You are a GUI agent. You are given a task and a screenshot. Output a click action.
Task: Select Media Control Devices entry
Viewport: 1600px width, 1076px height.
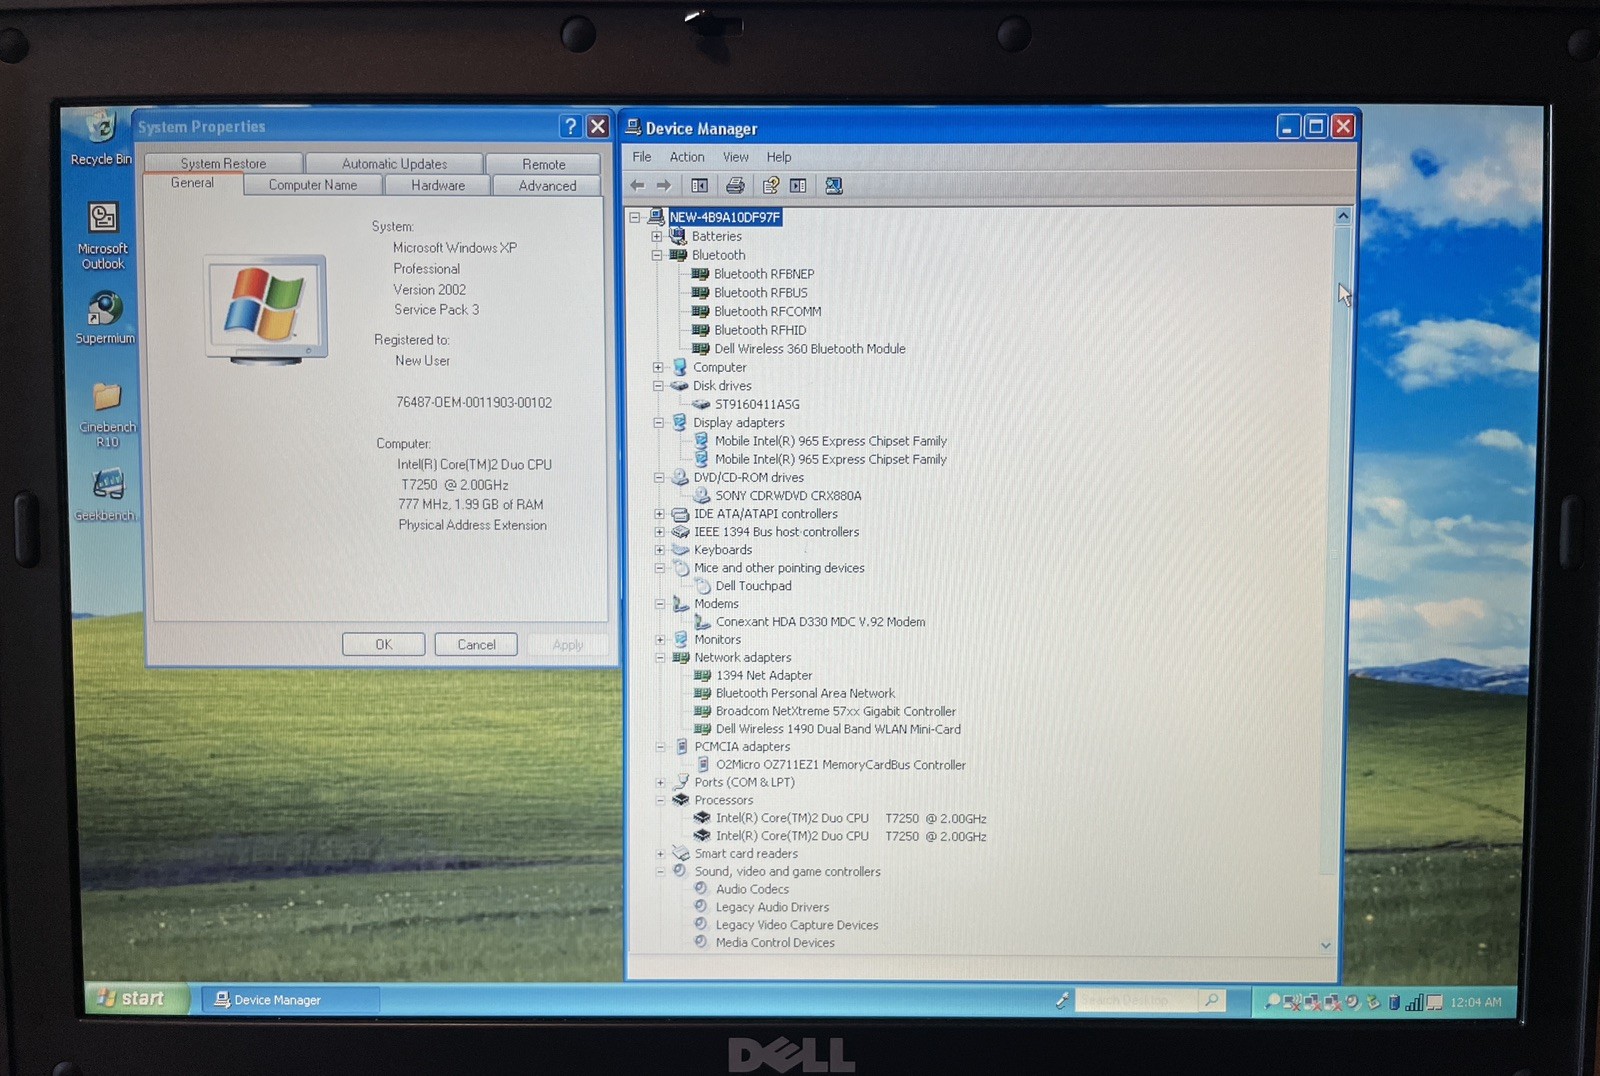pyautogui.click(x=775, y=943)
